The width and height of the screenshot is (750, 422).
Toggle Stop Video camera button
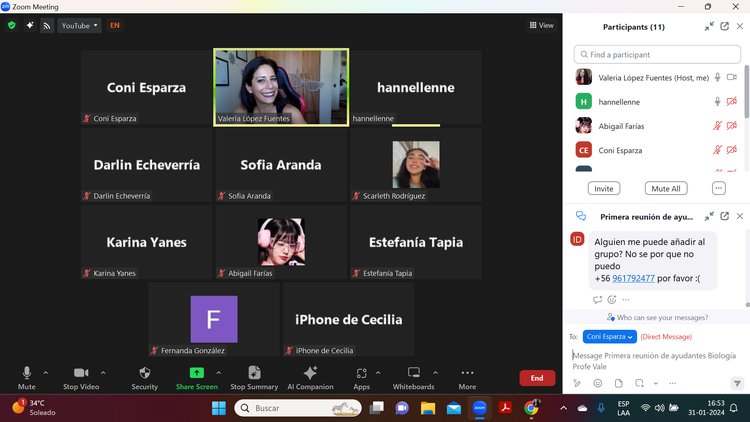coord(81,373)
